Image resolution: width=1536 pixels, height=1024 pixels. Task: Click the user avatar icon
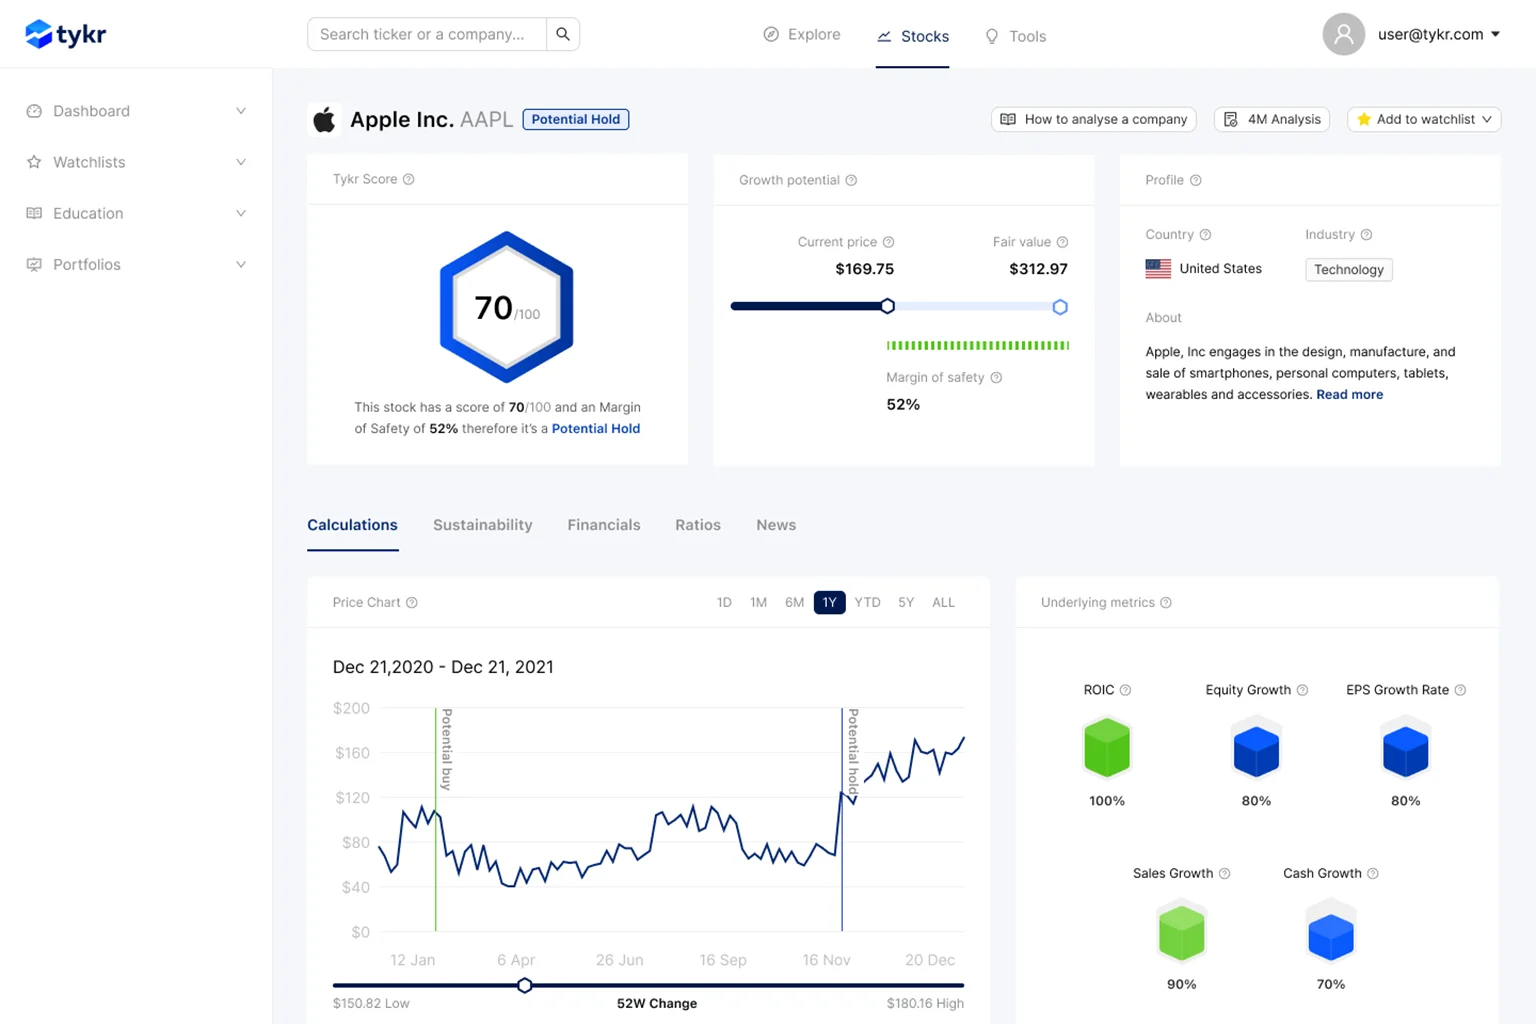tap(1343, 34)
